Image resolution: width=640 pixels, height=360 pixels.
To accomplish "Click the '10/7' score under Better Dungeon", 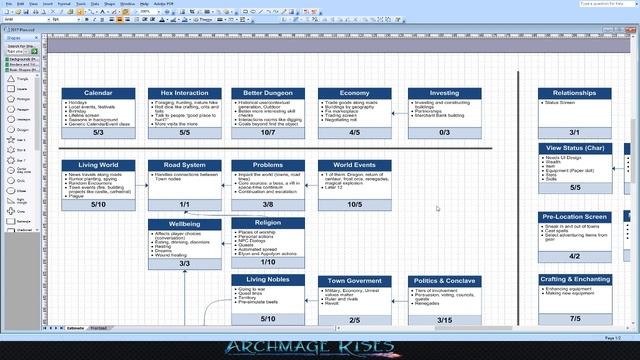I will pyautogui.click(x=268, y=133).
